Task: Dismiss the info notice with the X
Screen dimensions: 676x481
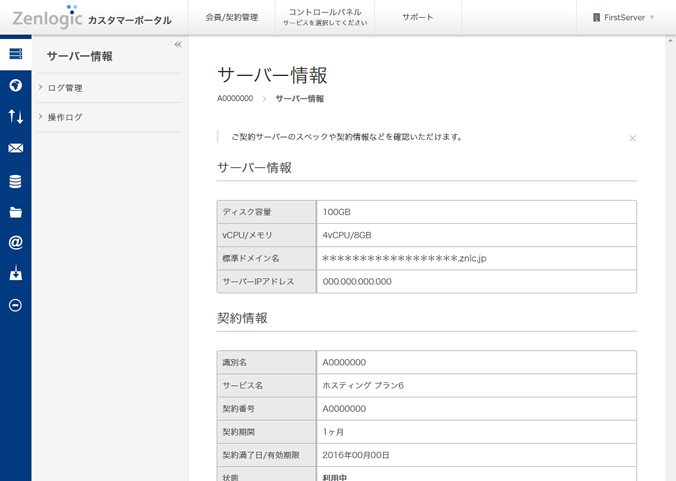Action: 632,138
